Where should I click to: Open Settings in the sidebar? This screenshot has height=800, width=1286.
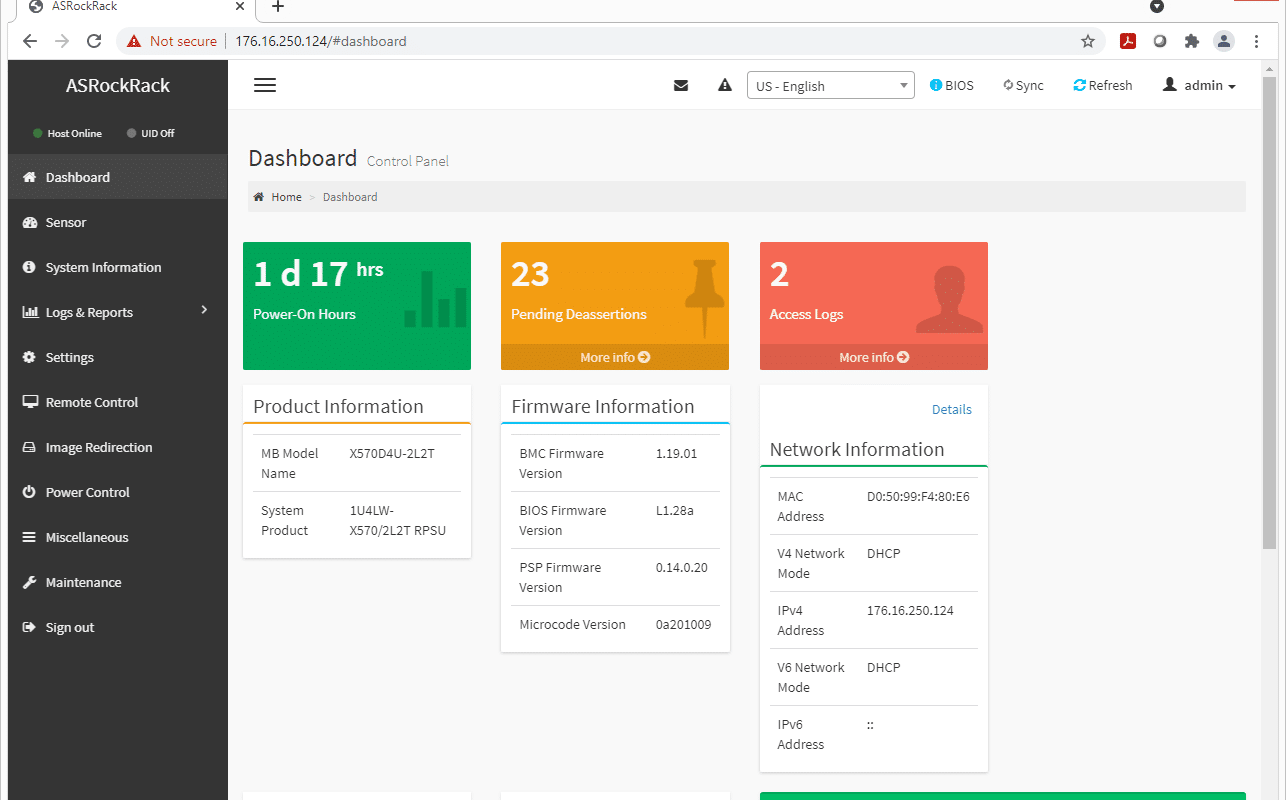click(118, 357)
